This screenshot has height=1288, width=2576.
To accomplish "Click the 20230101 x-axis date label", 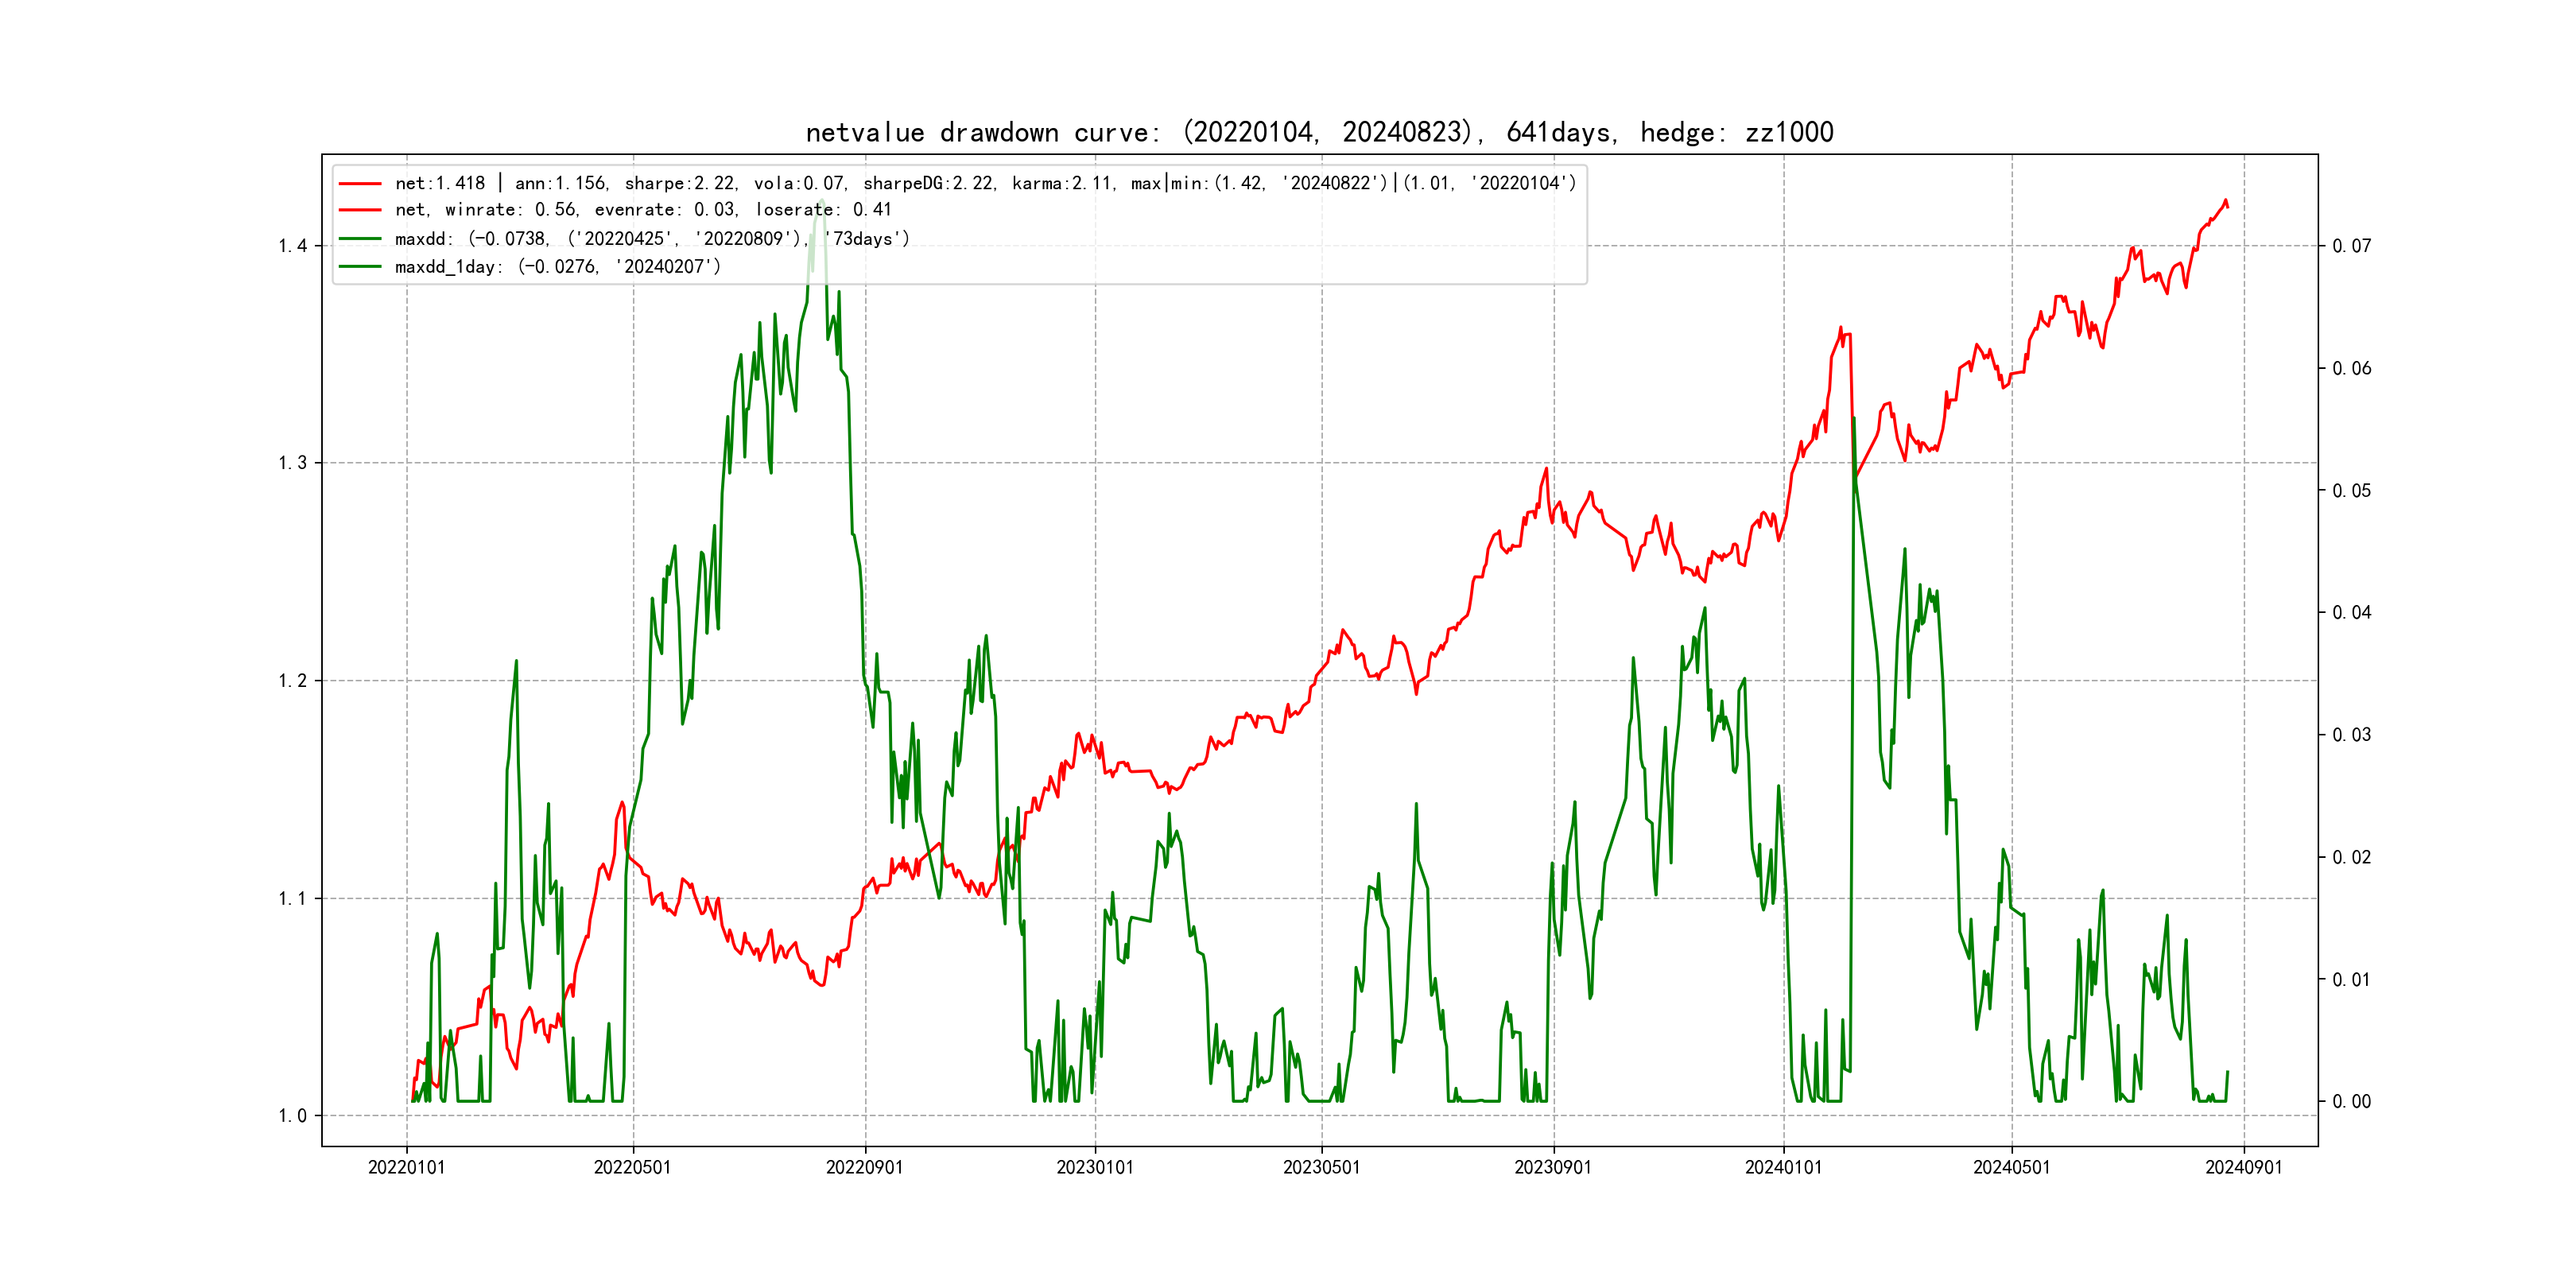I will tap(1095, 1168).
